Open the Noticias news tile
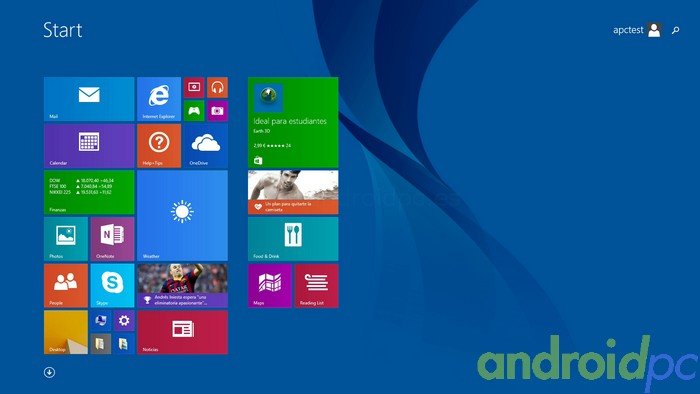 [x=182, y=332]
